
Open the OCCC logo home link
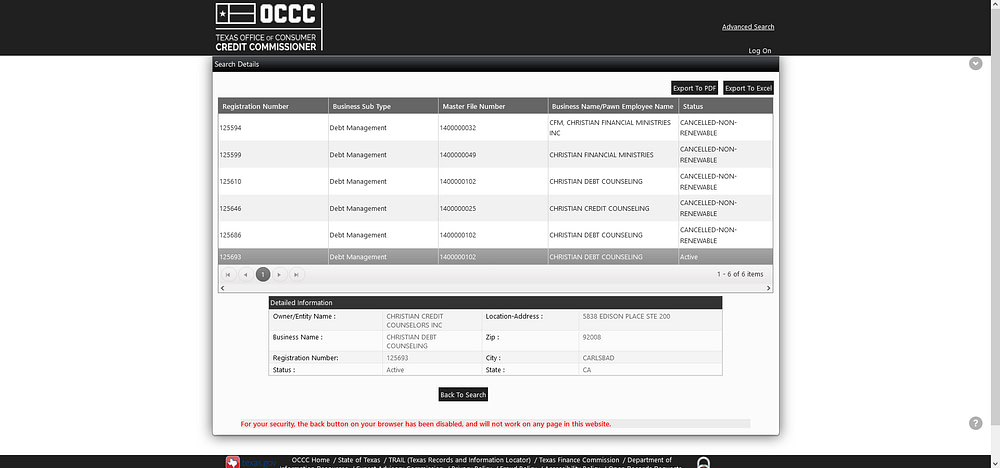coord(268,27)
